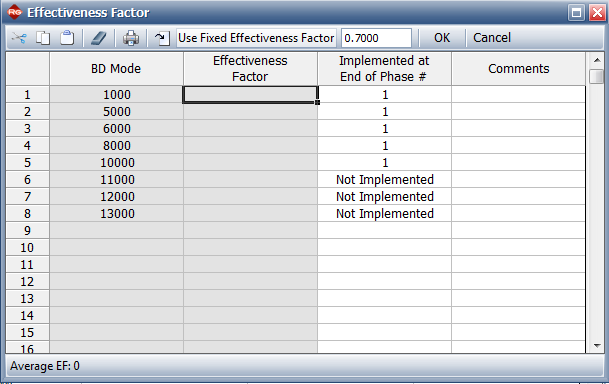Select Implemented at End cell for mode 8000
Image resolution: width=609 pixels, height=384 pixels.
coord(385,146)
